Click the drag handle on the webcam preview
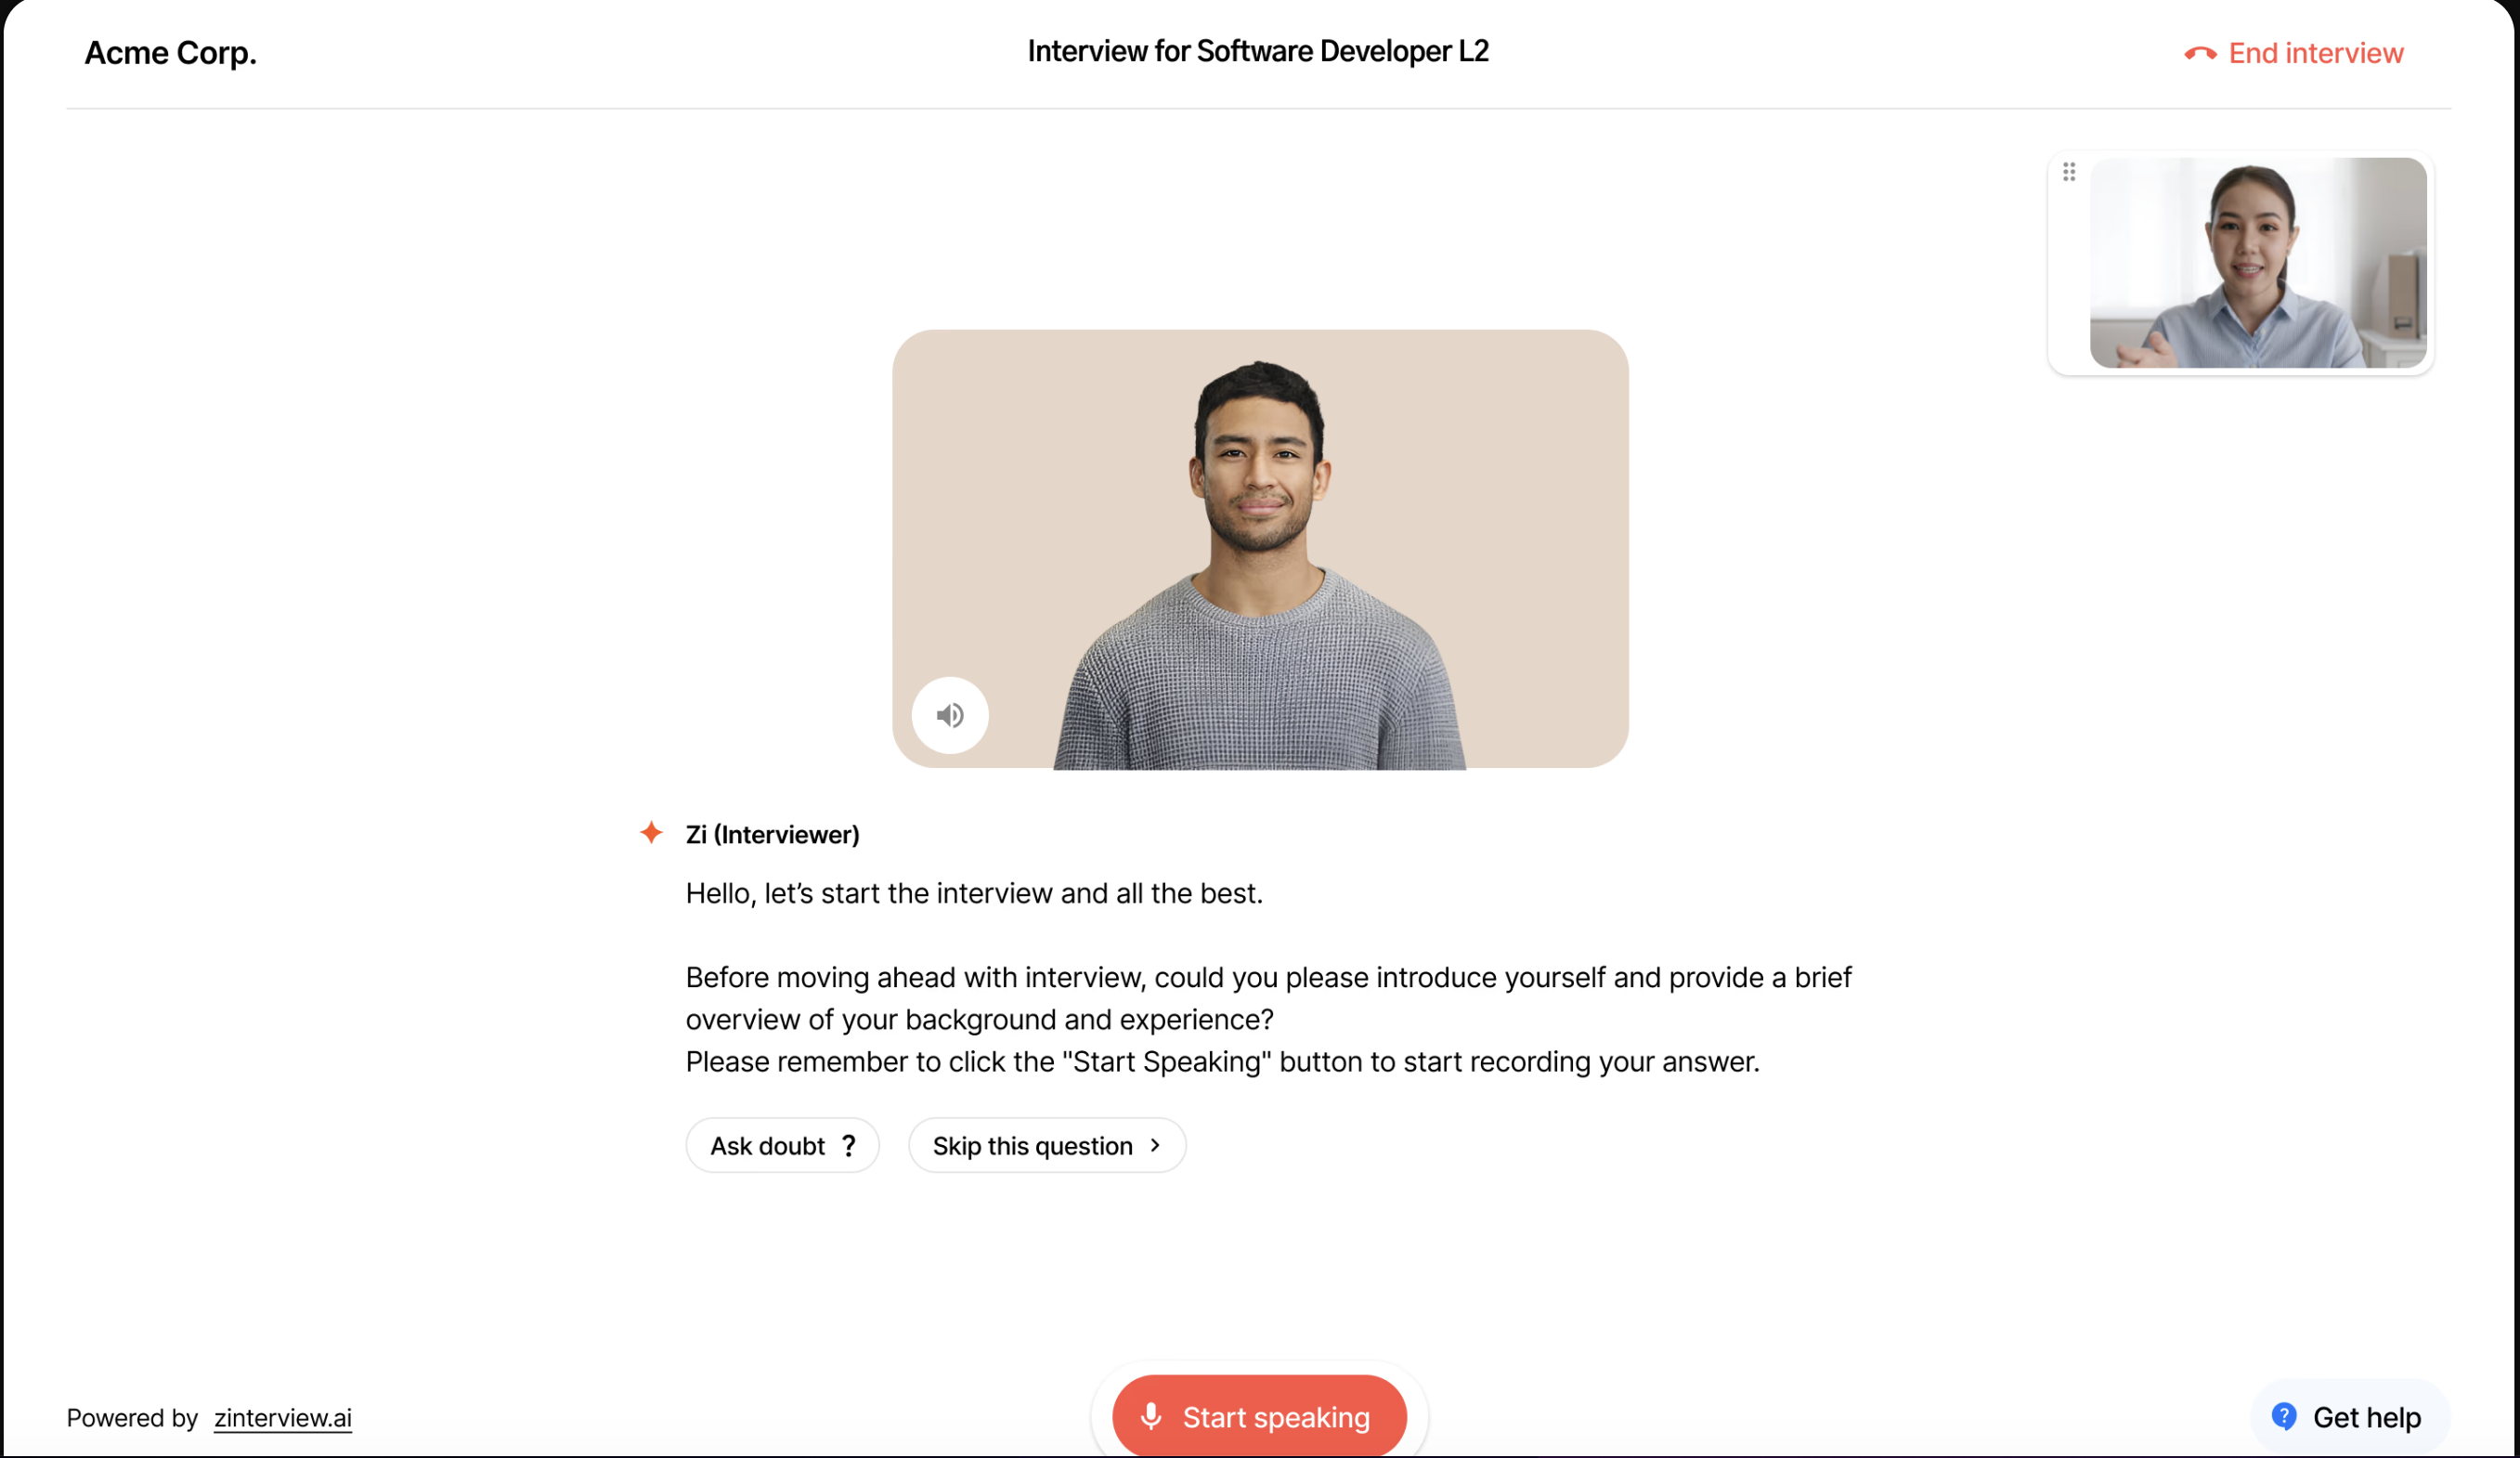The image size is (2520, 1458). click(2069, 172)
